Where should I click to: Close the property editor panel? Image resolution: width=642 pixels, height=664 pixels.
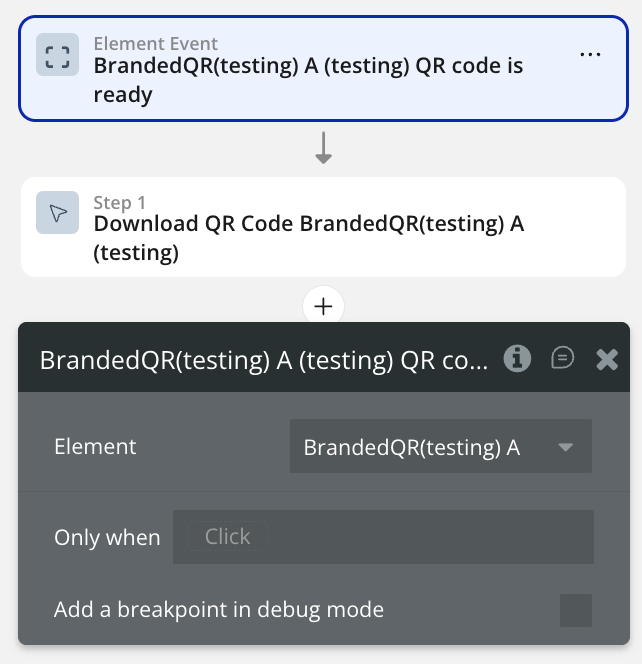(607, 360)
